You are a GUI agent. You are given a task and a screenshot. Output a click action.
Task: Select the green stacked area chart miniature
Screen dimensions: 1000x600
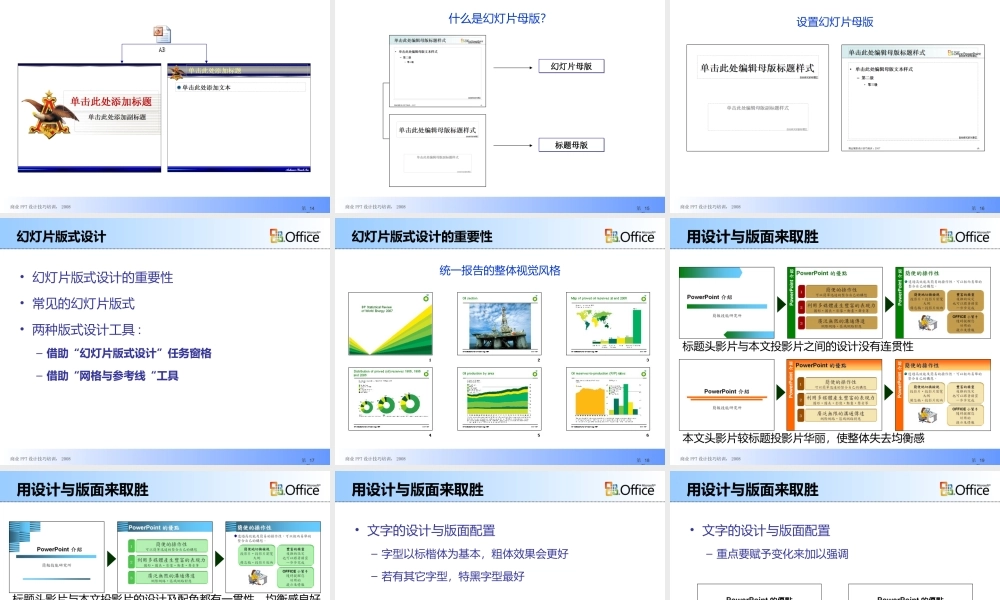click(x=499, y=399)
